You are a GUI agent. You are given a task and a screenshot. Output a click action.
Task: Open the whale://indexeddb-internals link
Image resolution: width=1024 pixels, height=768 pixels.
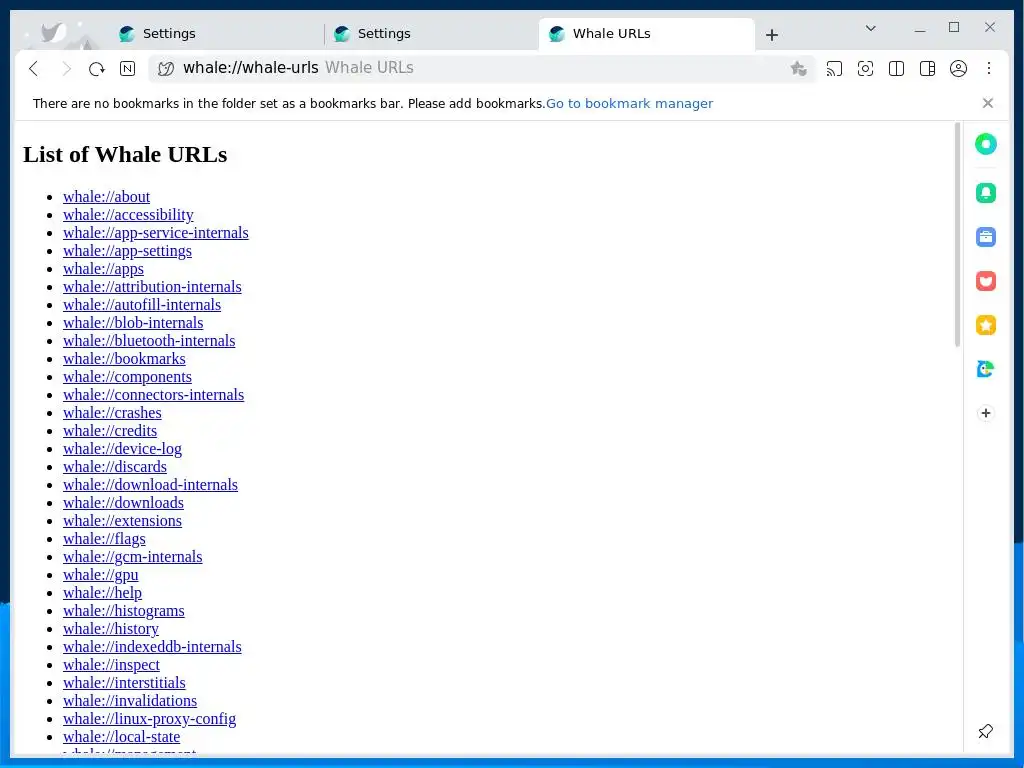point(152,647)
